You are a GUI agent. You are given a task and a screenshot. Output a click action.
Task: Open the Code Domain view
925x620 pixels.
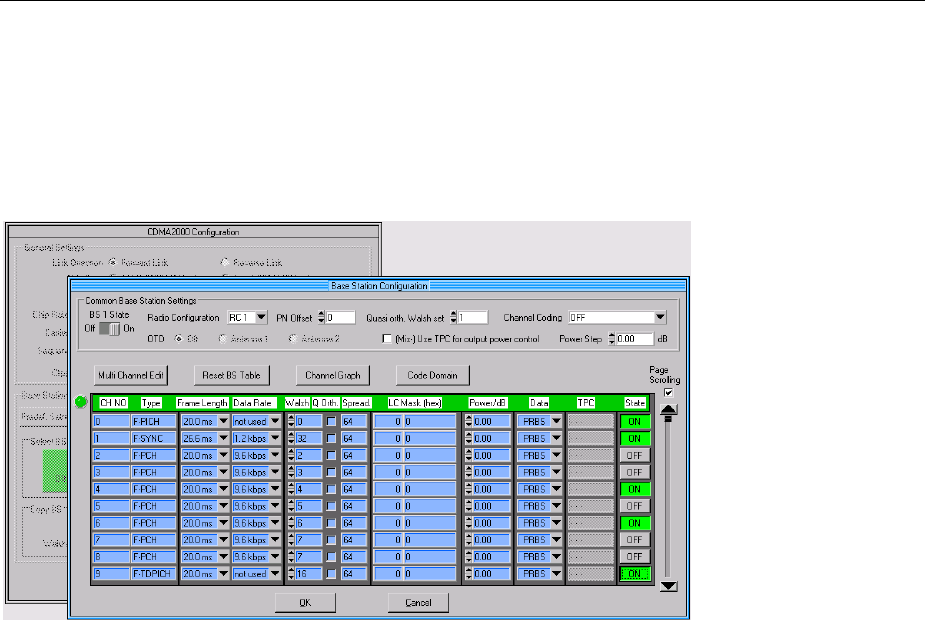pos(432,375)
